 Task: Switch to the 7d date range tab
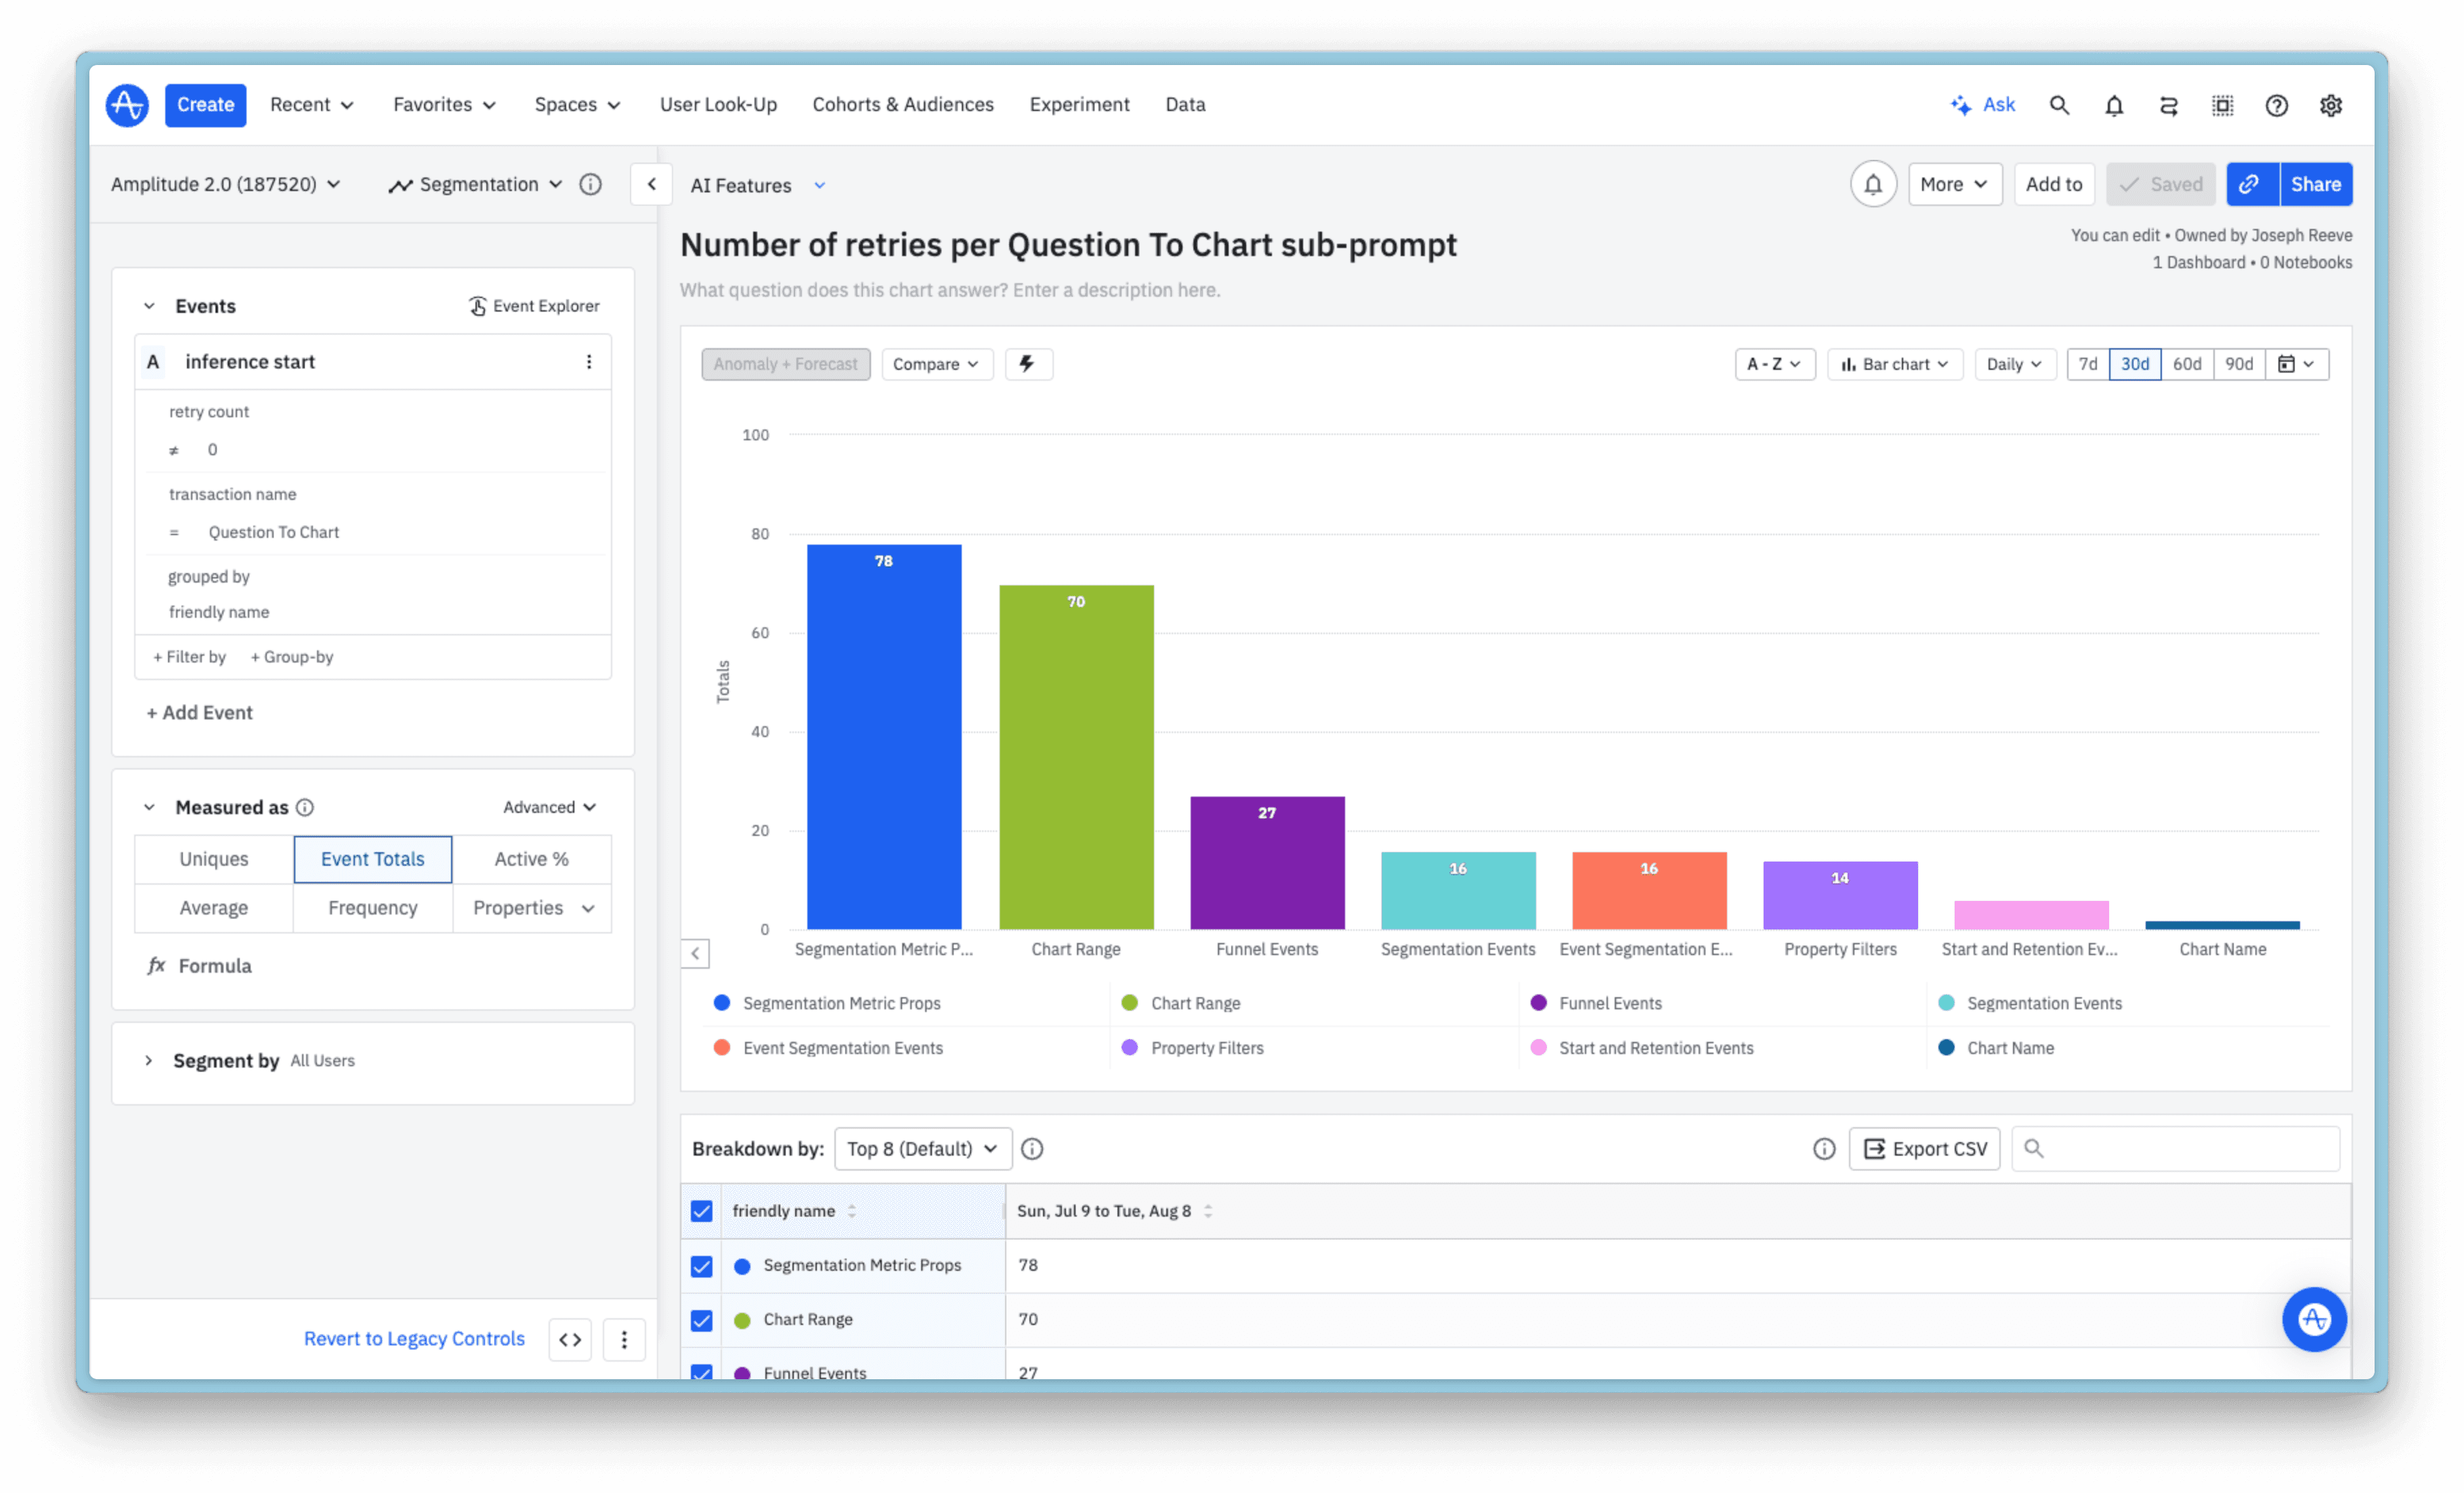click(2087, 364)
